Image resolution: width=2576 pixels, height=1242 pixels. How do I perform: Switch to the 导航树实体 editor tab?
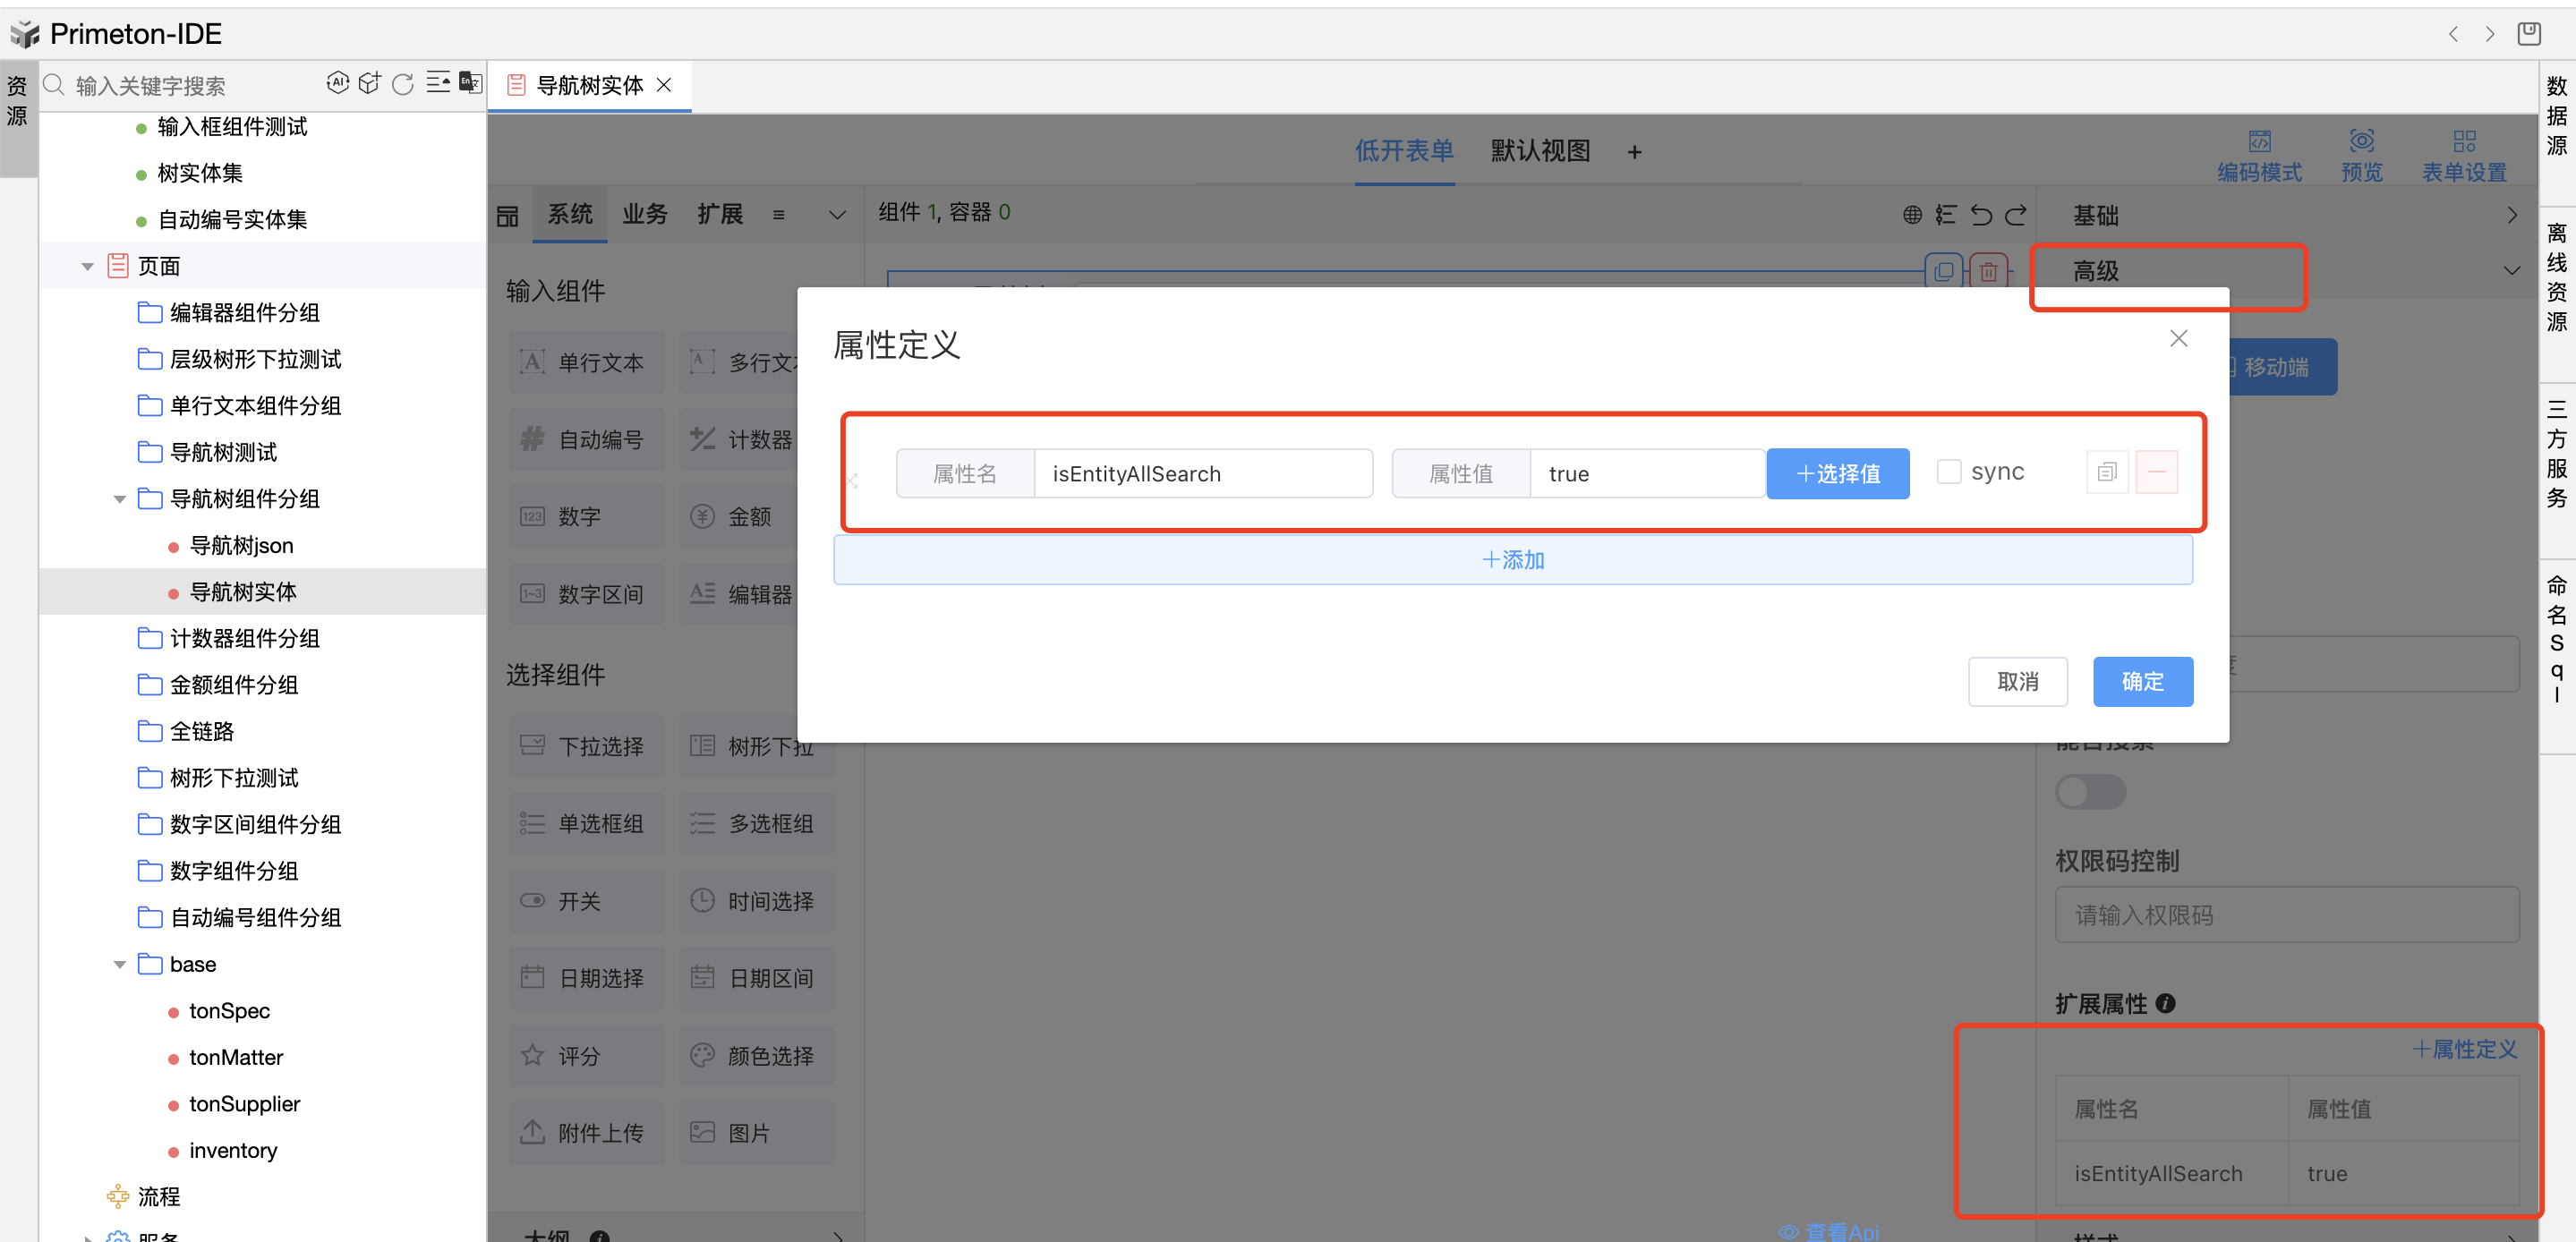tap(588, 86)
